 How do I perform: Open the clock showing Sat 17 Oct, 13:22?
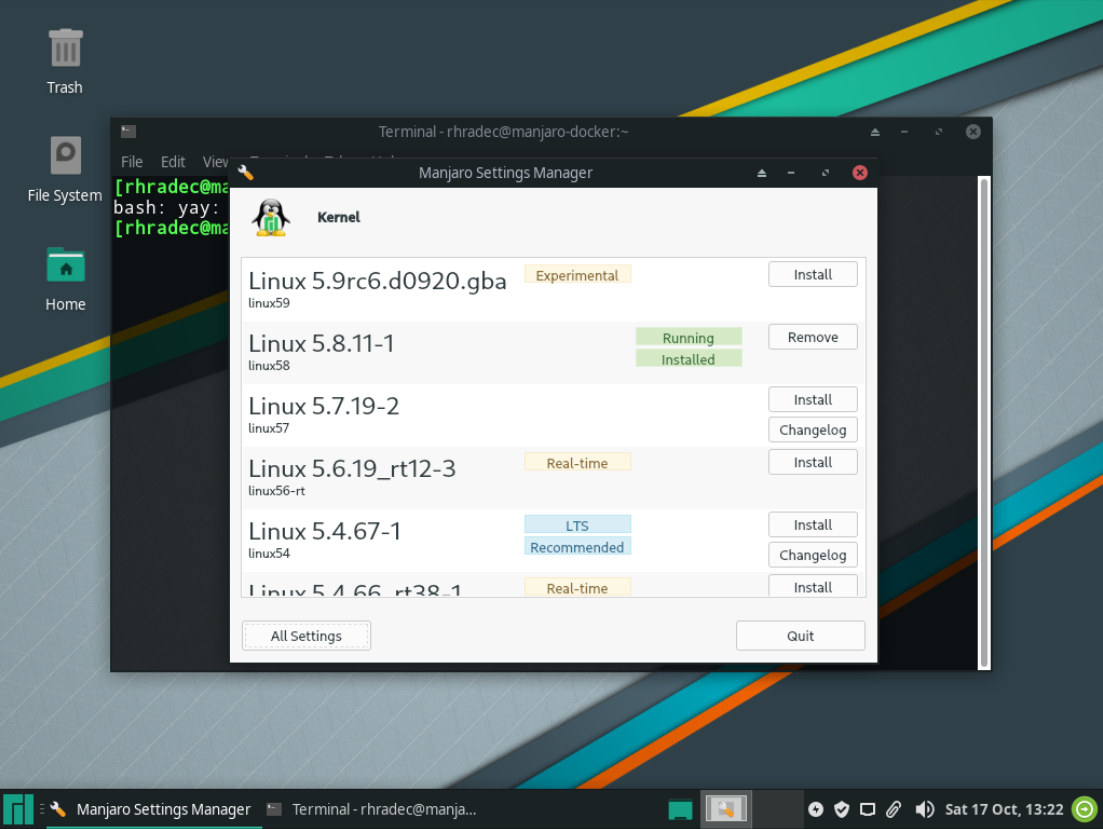point(1004,809)
